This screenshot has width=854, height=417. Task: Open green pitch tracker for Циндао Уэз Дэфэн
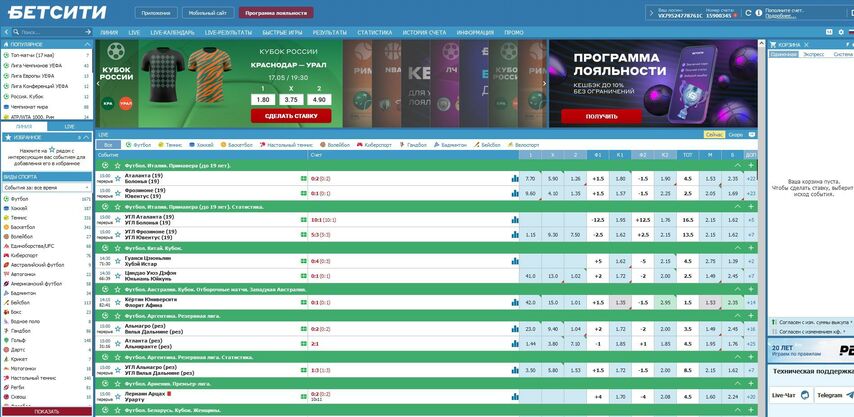click(303, 276)
